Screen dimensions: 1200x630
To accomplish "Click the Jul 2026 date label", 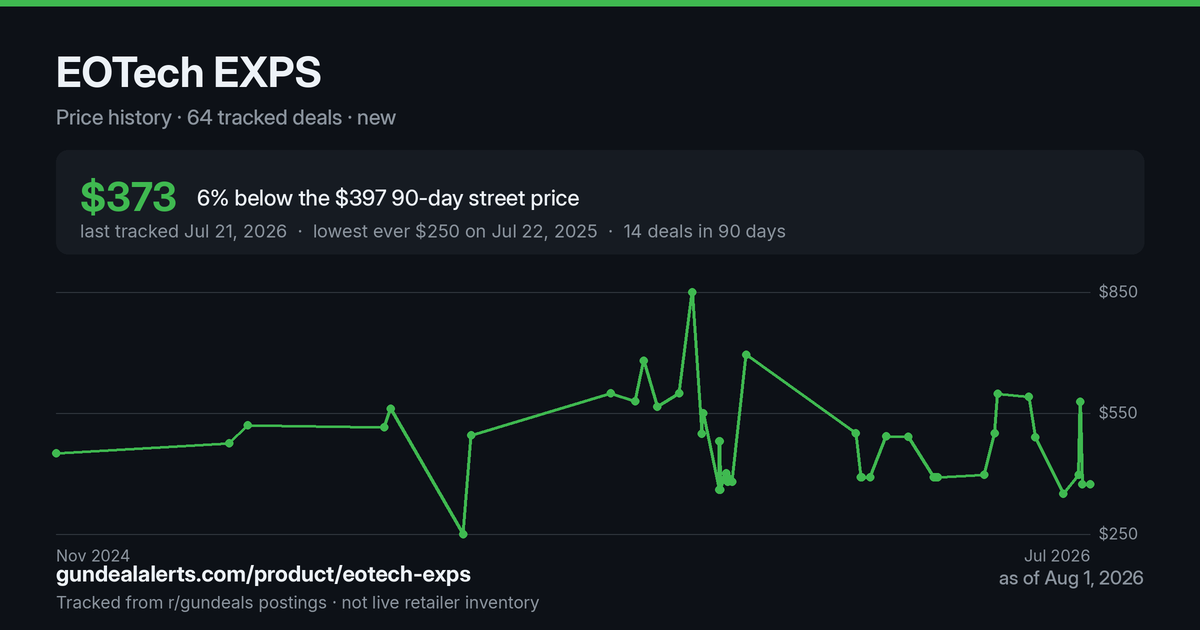I will [x=1056, y=555].
